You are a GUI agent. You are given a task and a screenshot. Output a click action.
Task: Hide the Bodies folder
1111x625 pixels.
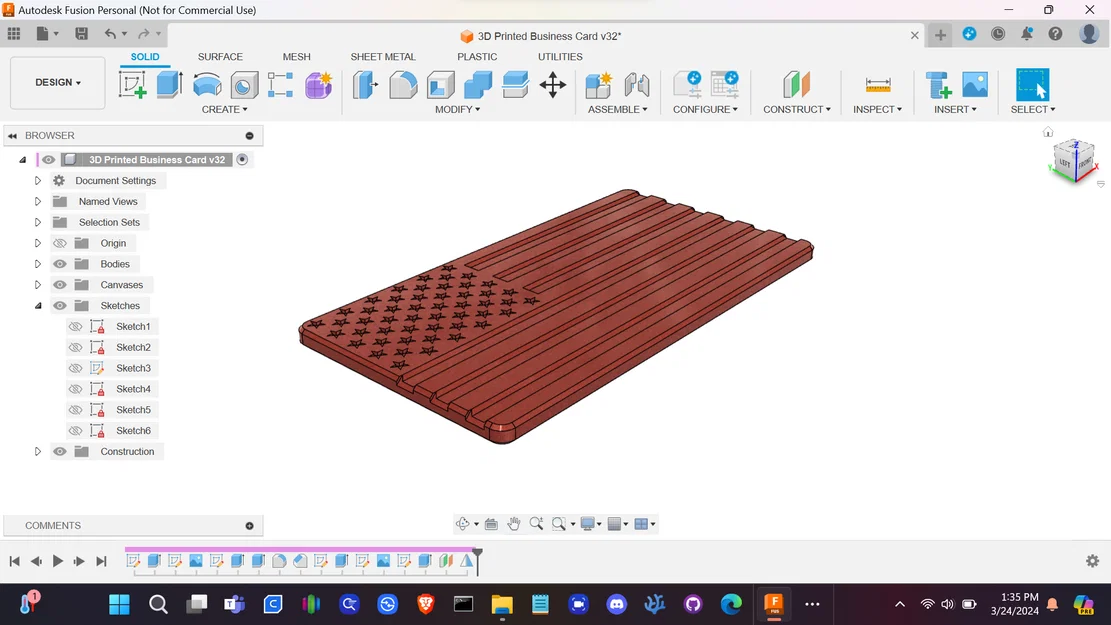60,264
